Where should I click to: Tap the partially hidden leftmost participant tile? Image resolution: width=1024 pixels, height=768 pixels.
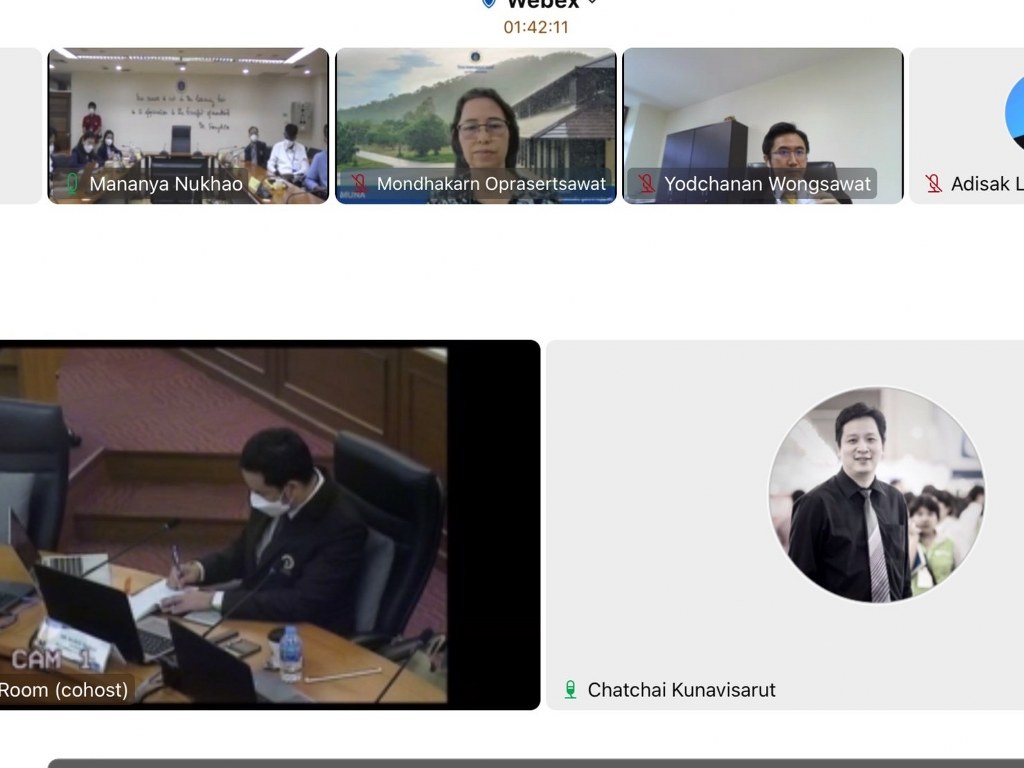(20, 125)
